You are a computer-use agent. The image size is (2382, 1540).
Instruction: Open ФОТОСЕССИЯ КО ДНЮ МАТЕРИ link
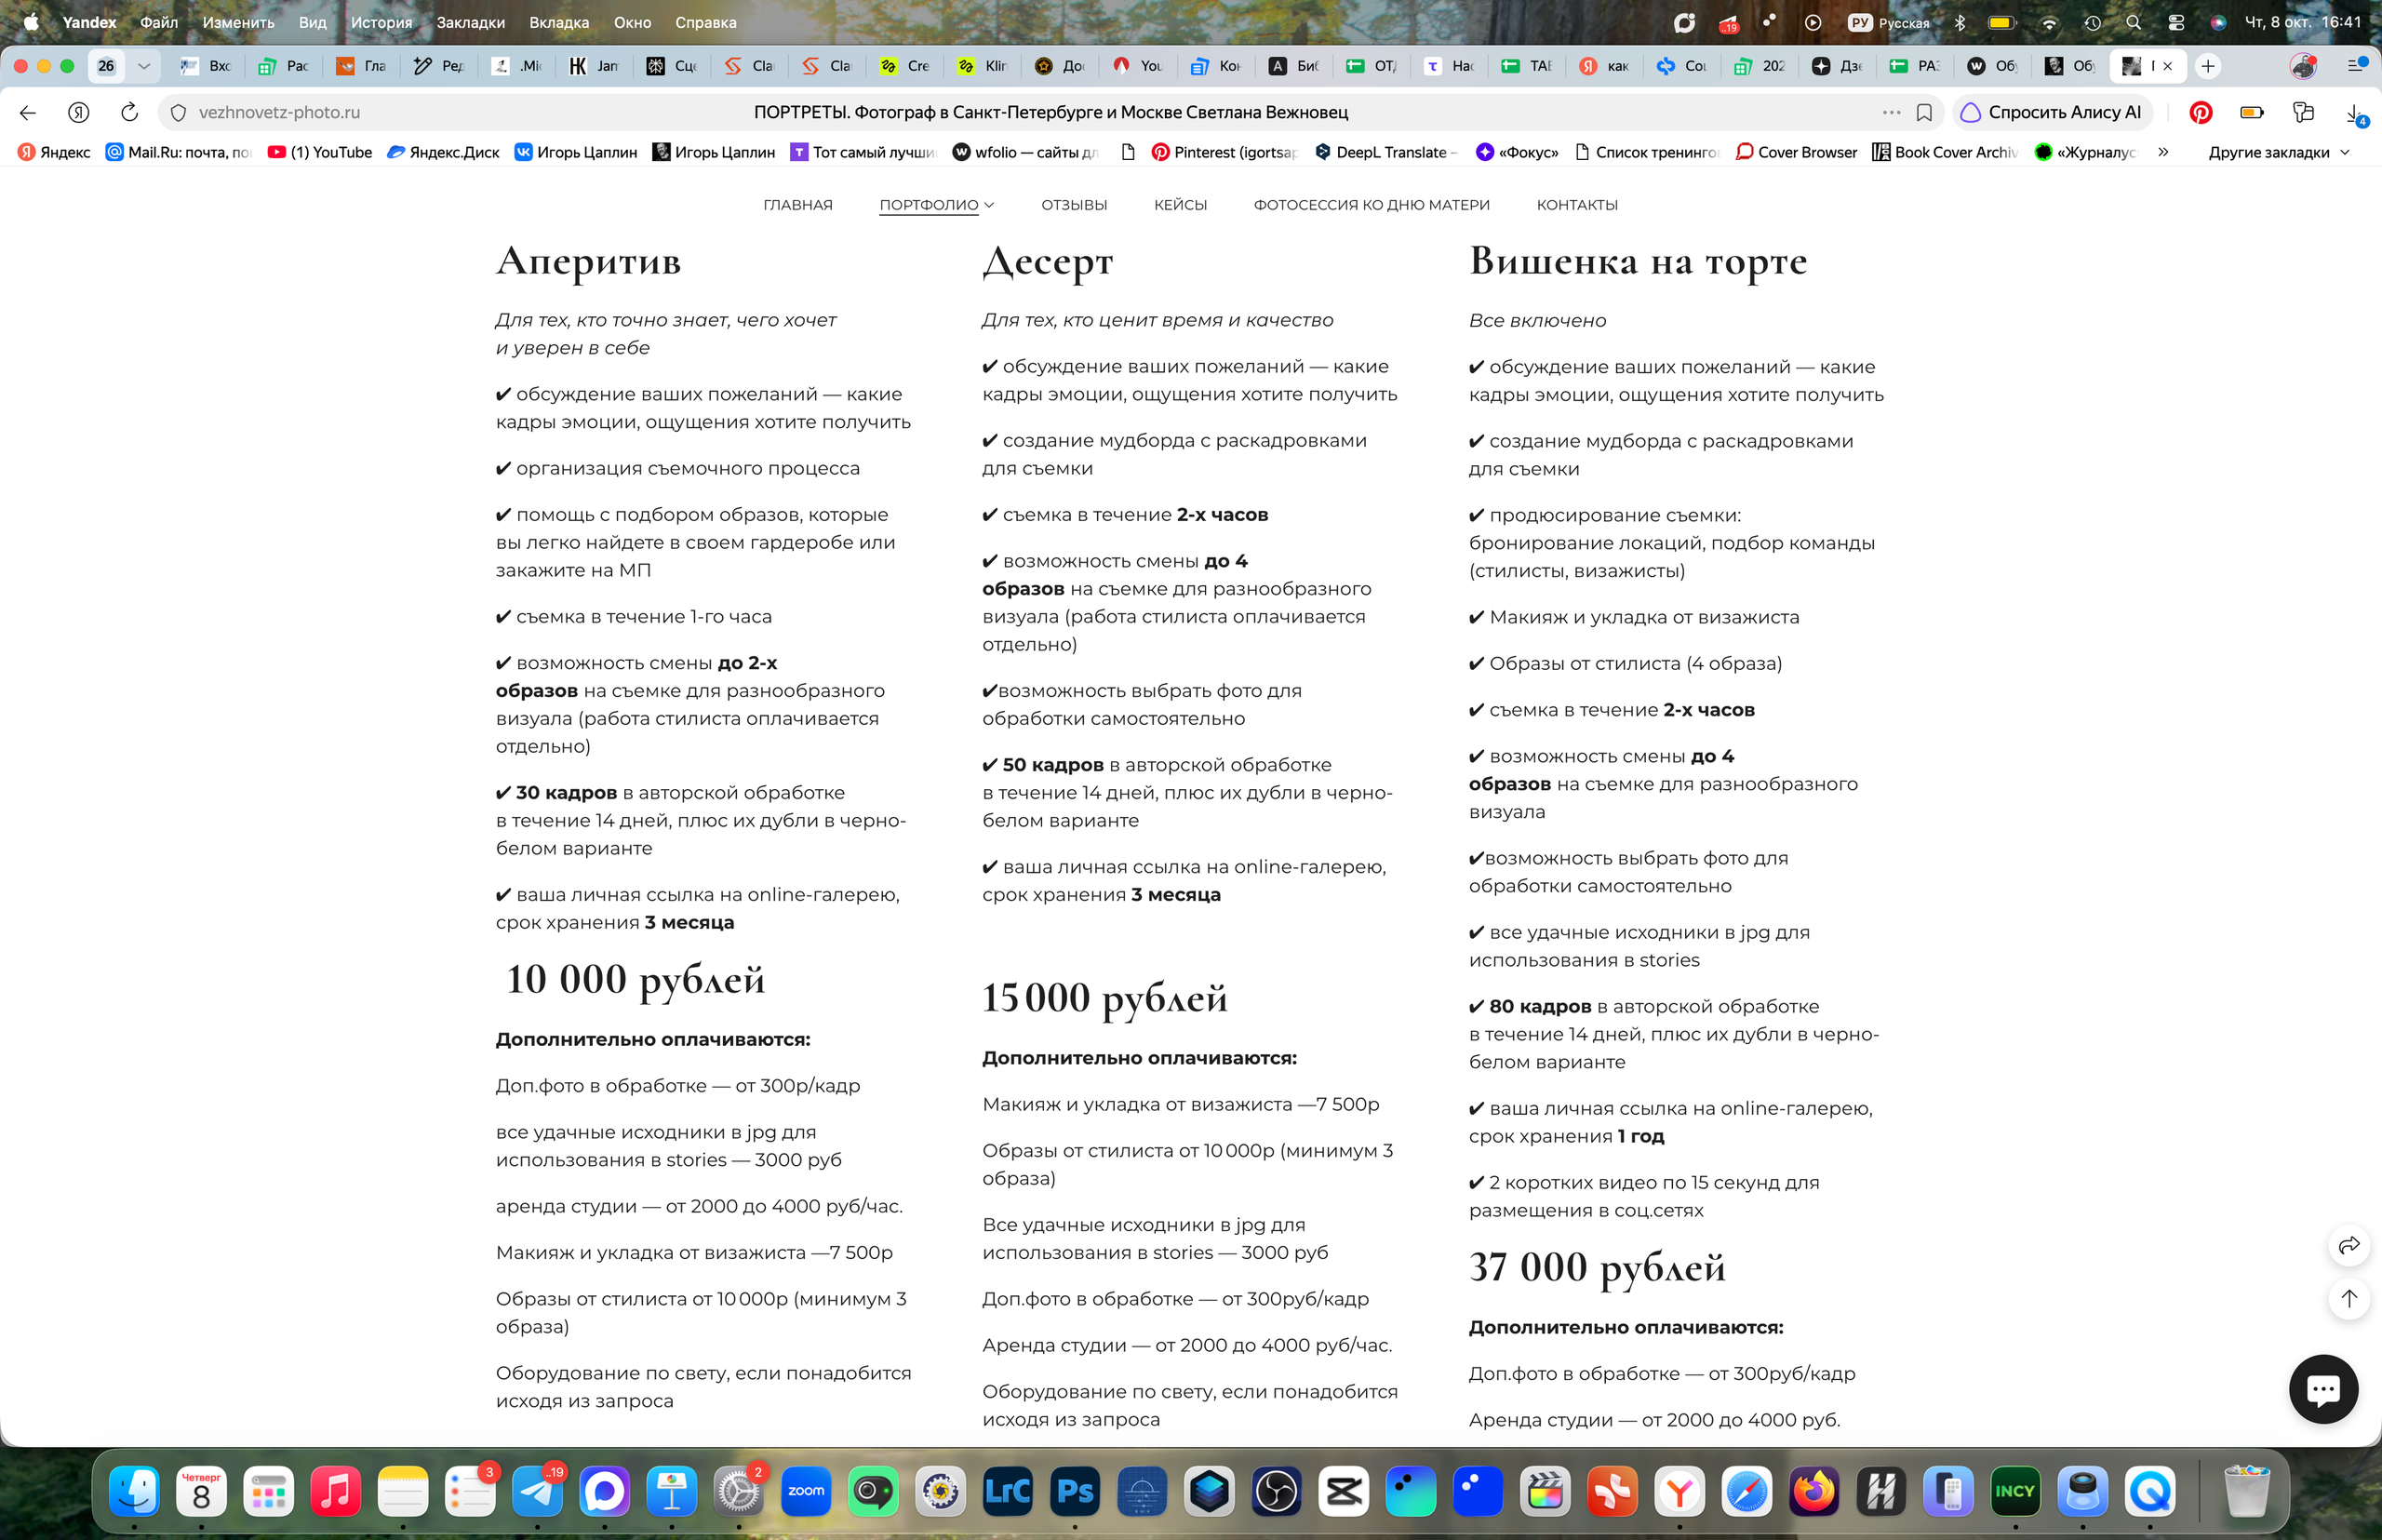1371,205
